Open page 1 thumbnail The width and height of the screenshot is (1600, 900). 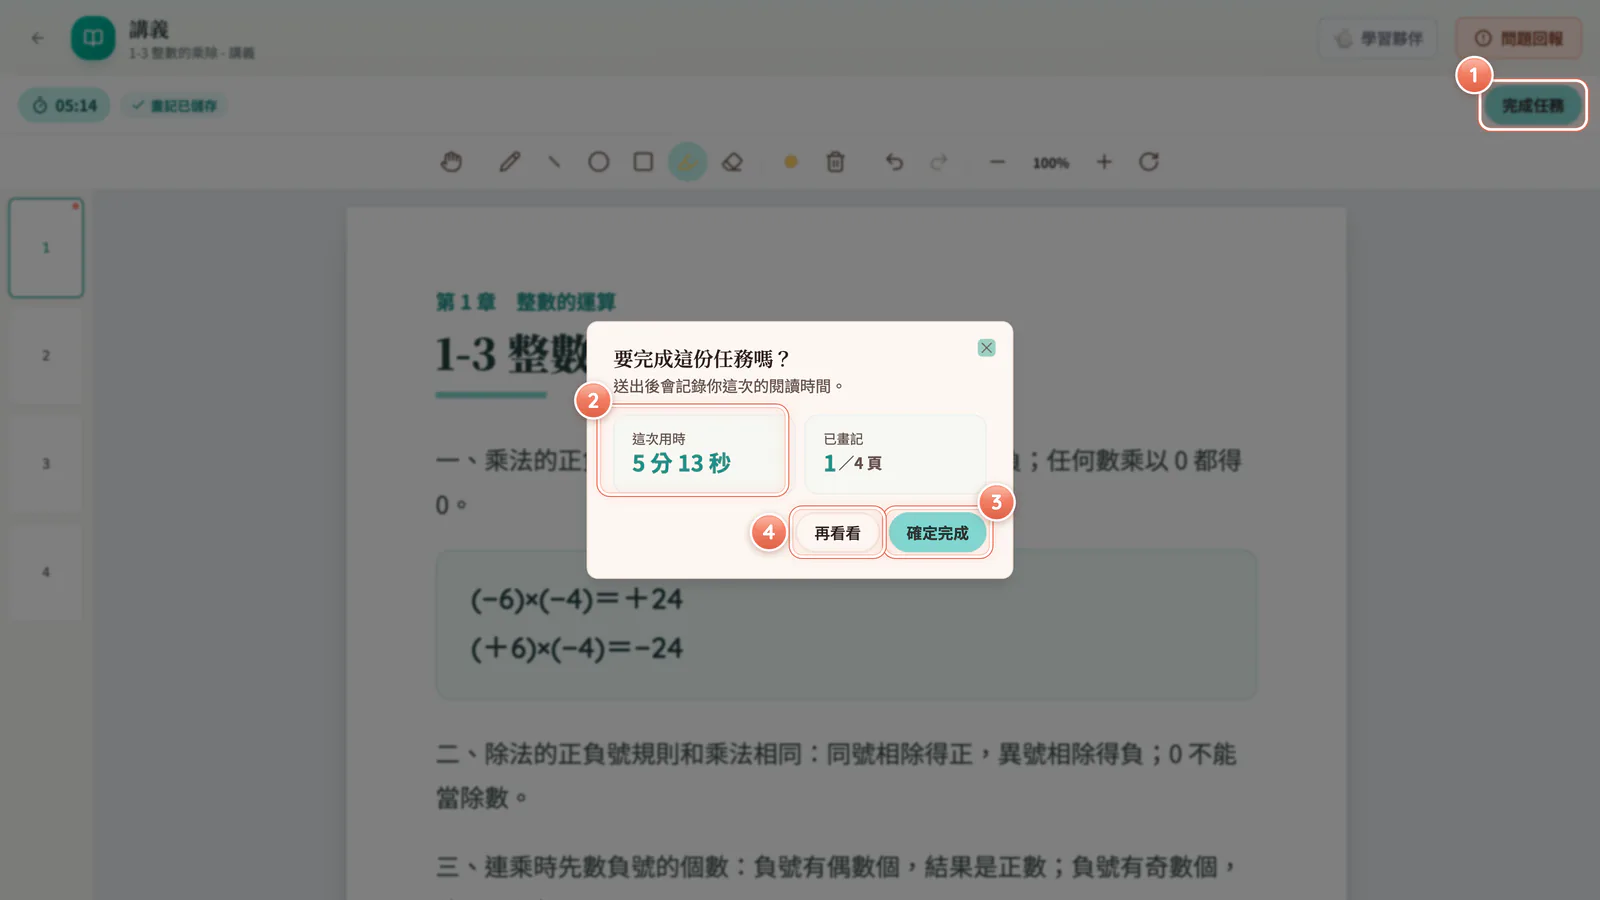coord(46,248)
